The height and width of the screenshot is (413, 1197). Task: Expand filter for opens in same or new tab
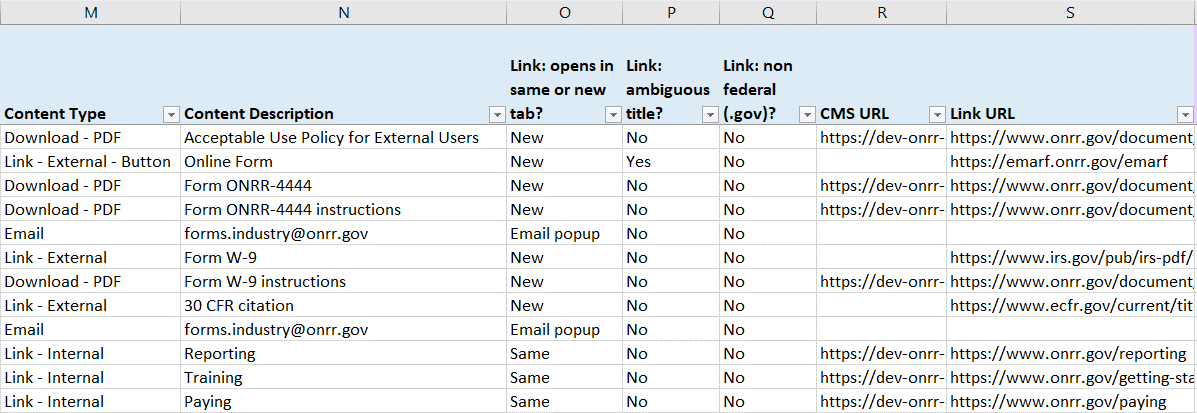tap(613, 114)
